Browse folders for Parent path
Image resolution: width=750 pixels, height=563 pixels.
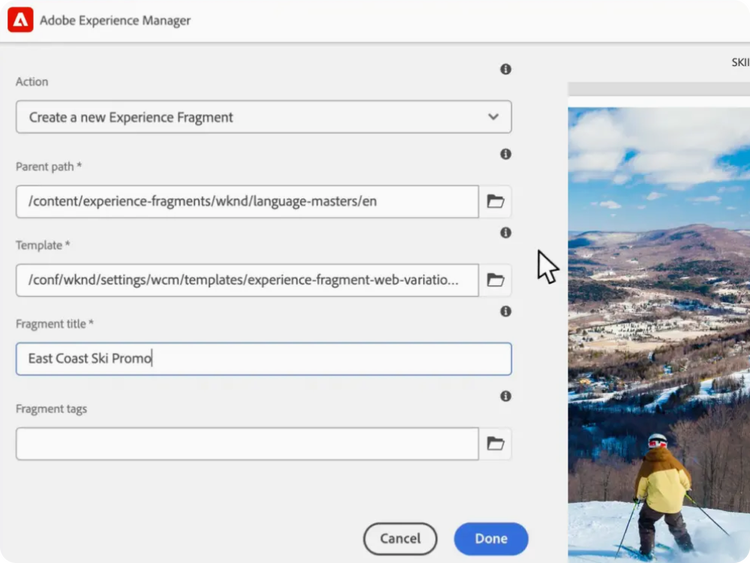[495, 201]
